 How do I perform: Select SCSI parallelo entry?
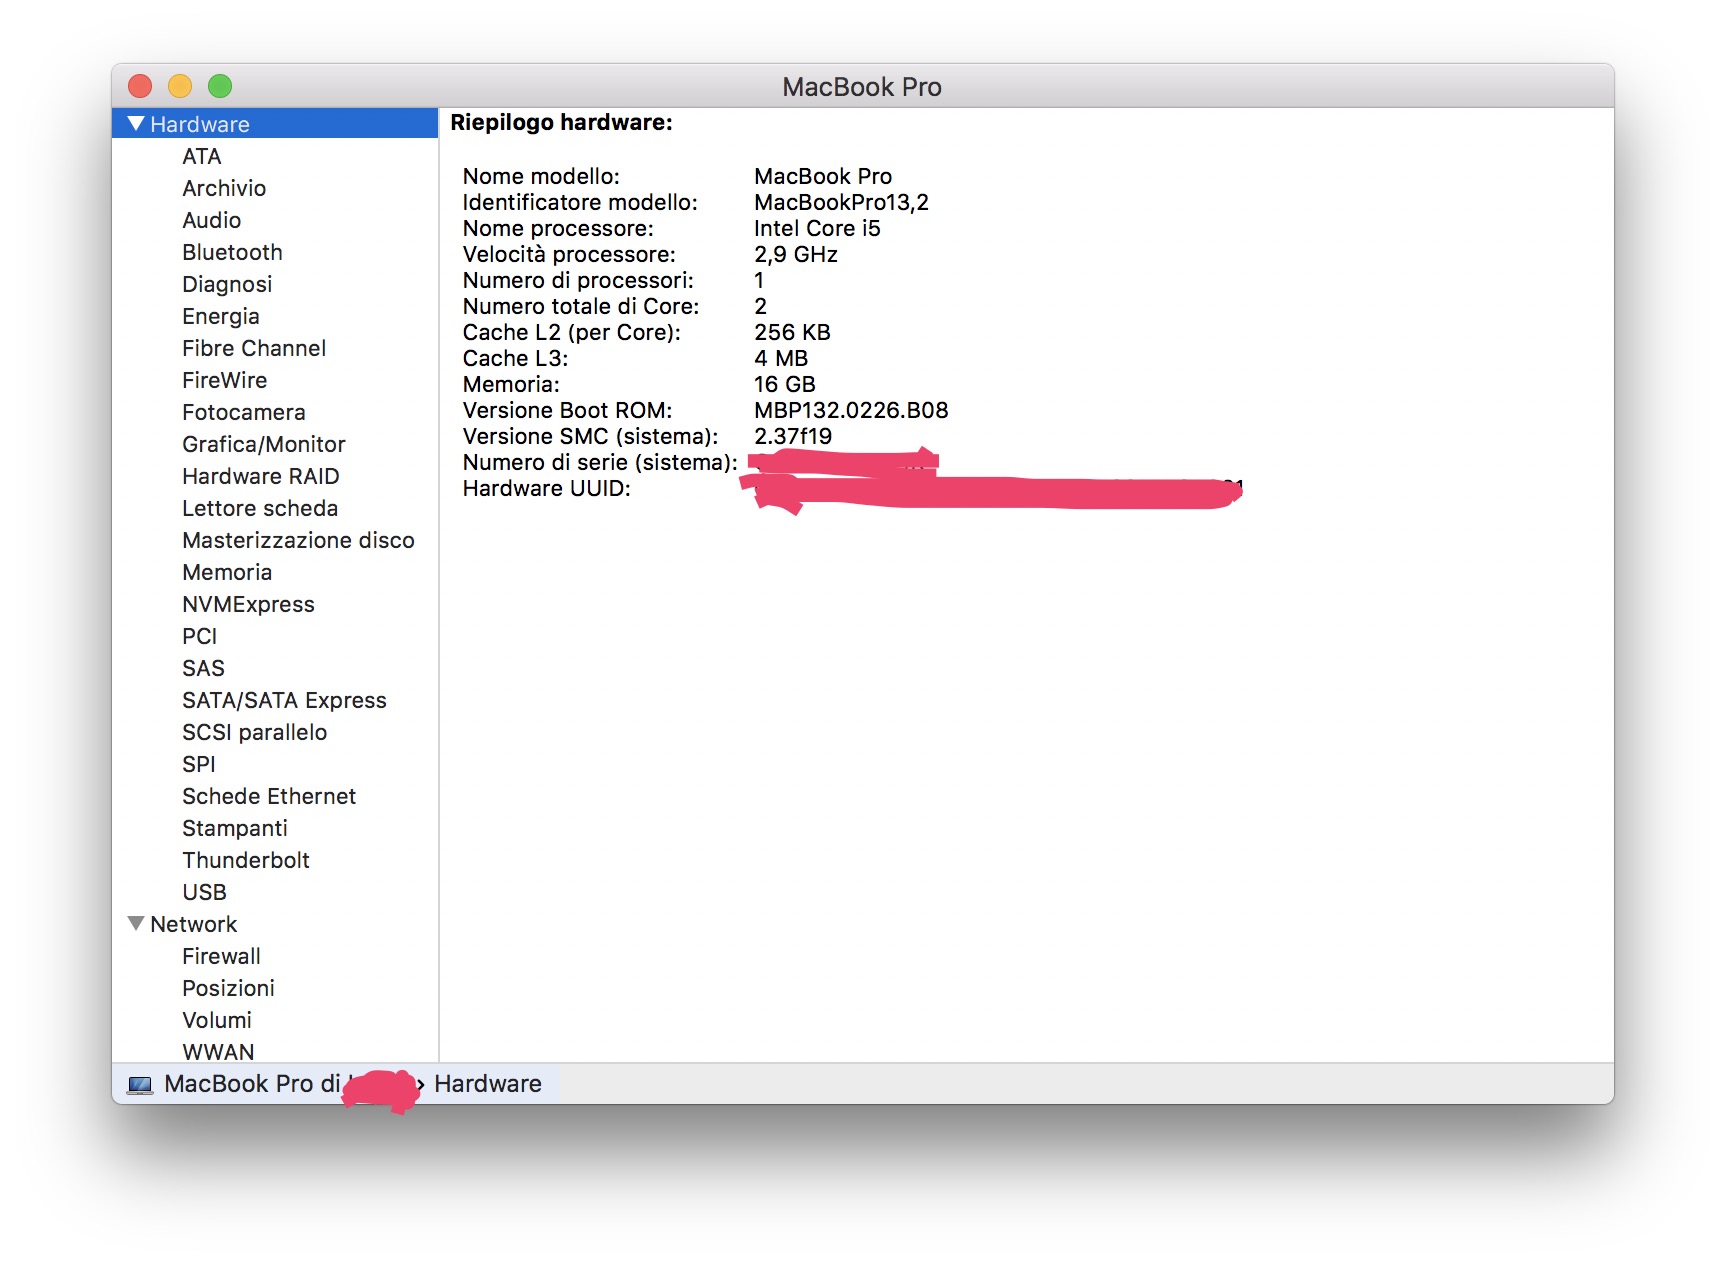[255, 732]
